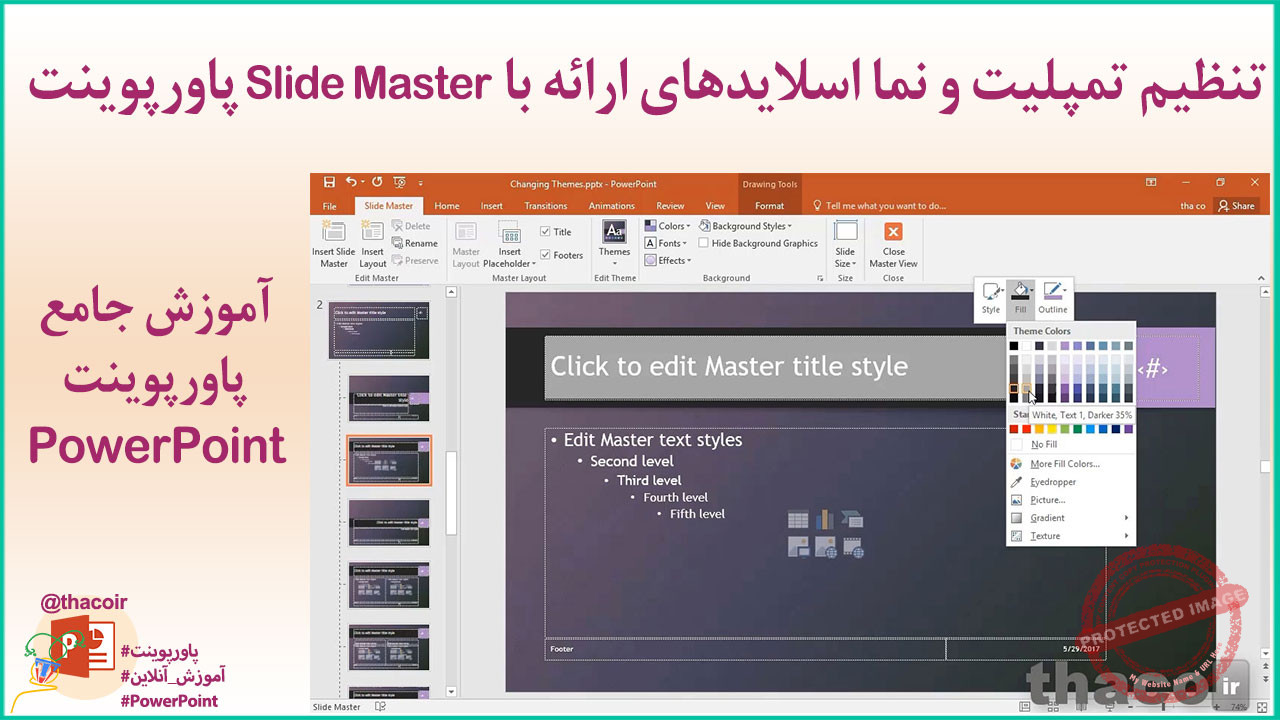Expand the Gradient submenu

click(x=1048, y=517)
